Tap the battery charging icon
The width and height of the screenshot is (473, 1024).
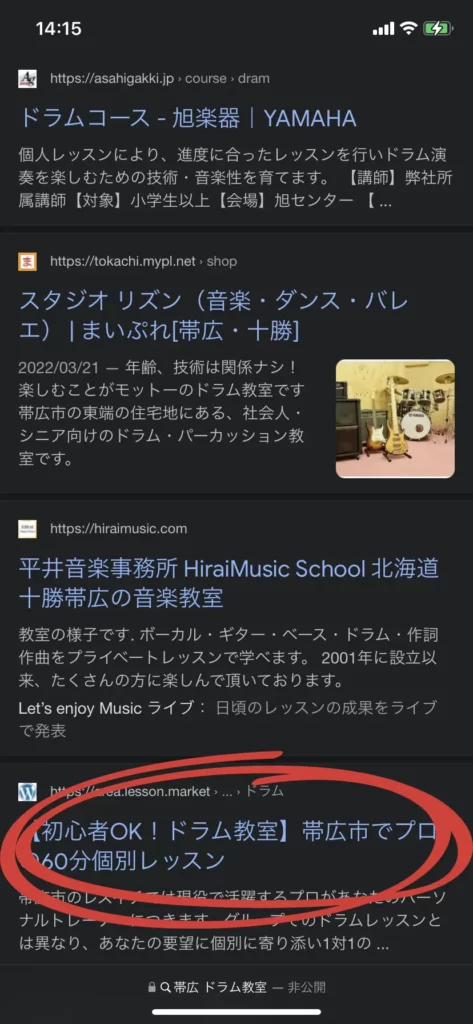[x=437, y=28]
